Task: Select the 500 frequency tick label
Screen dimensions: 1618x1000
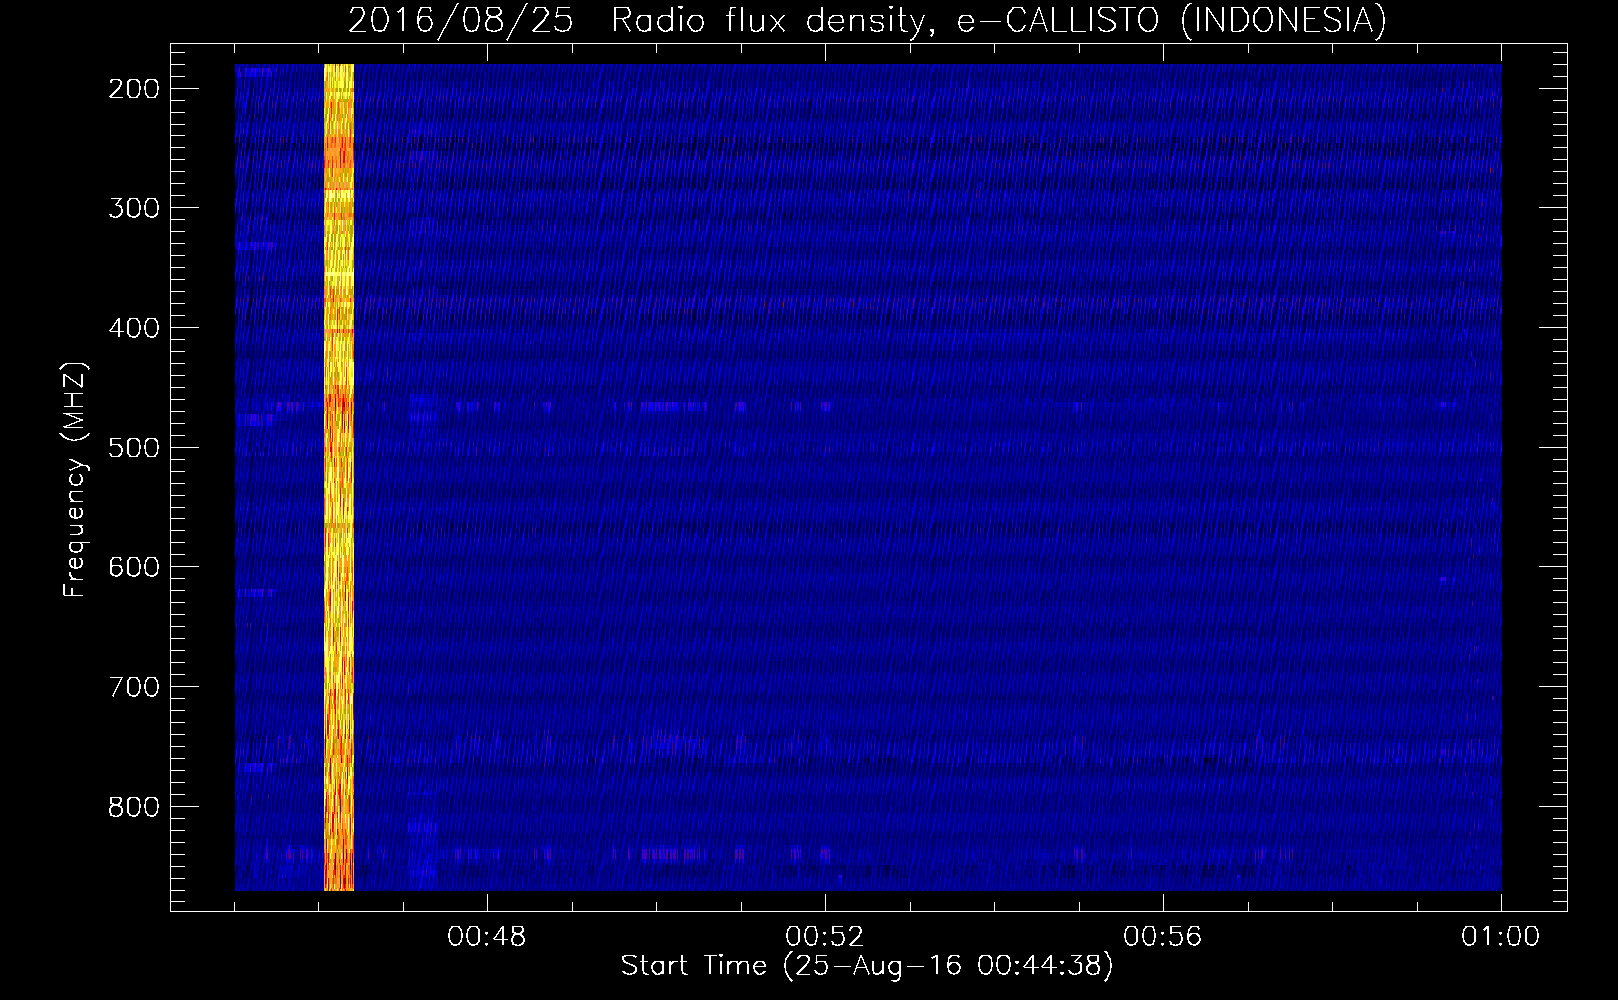Action: coord(132,447)
